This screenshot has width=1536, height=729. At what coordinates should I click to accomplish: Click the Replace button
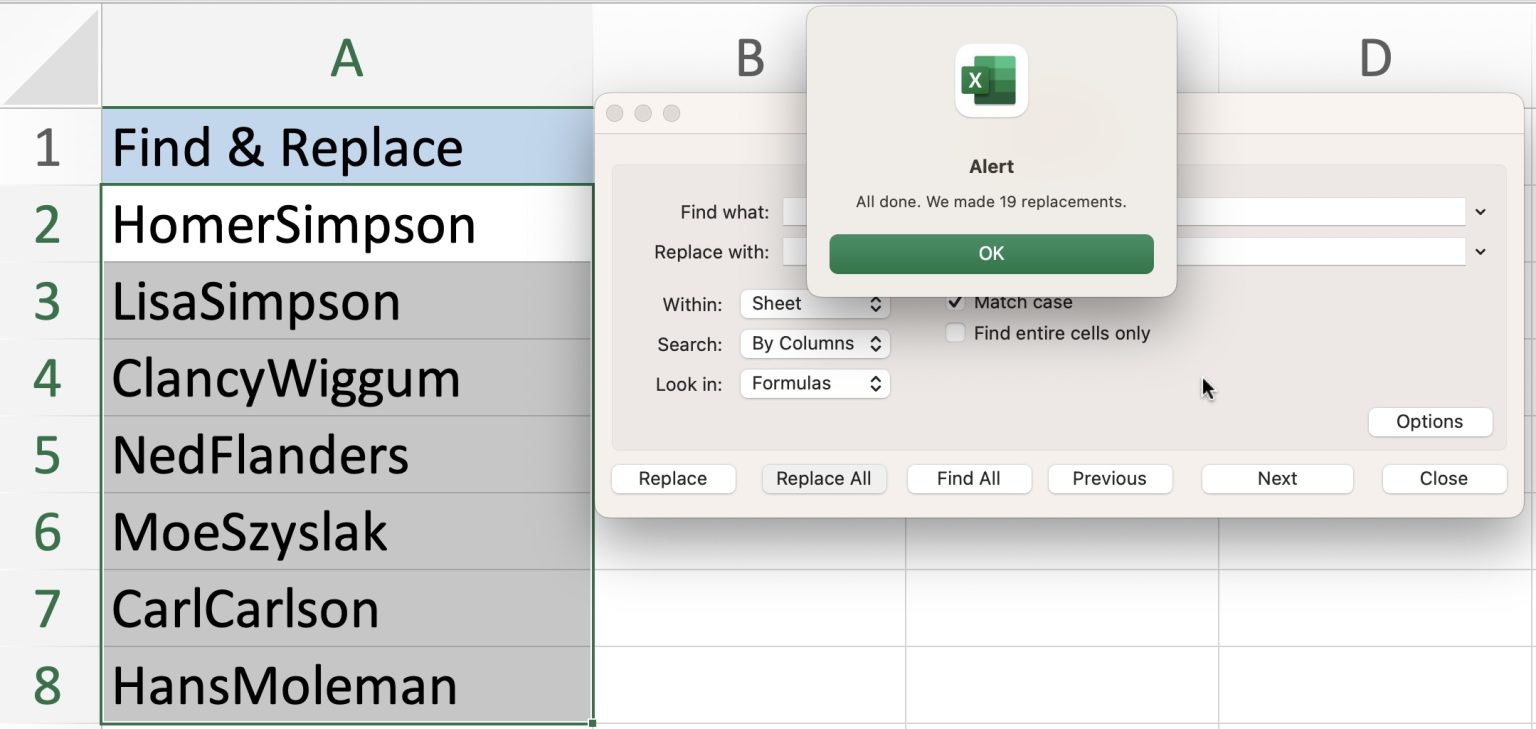click(673, 479)
